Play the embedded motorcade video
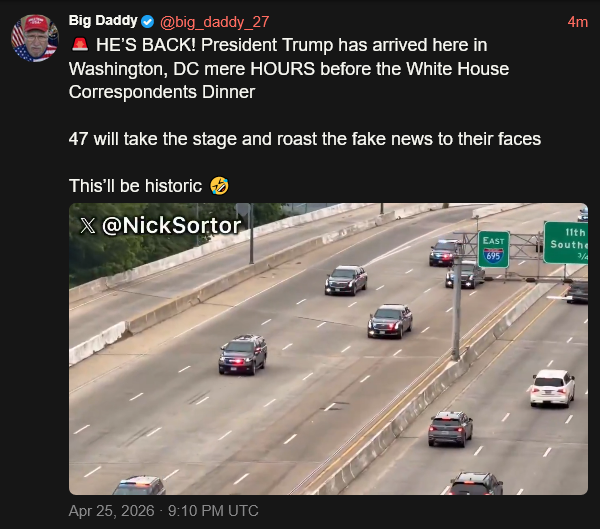This screenshot has width=600, height=529. point(328,349)
